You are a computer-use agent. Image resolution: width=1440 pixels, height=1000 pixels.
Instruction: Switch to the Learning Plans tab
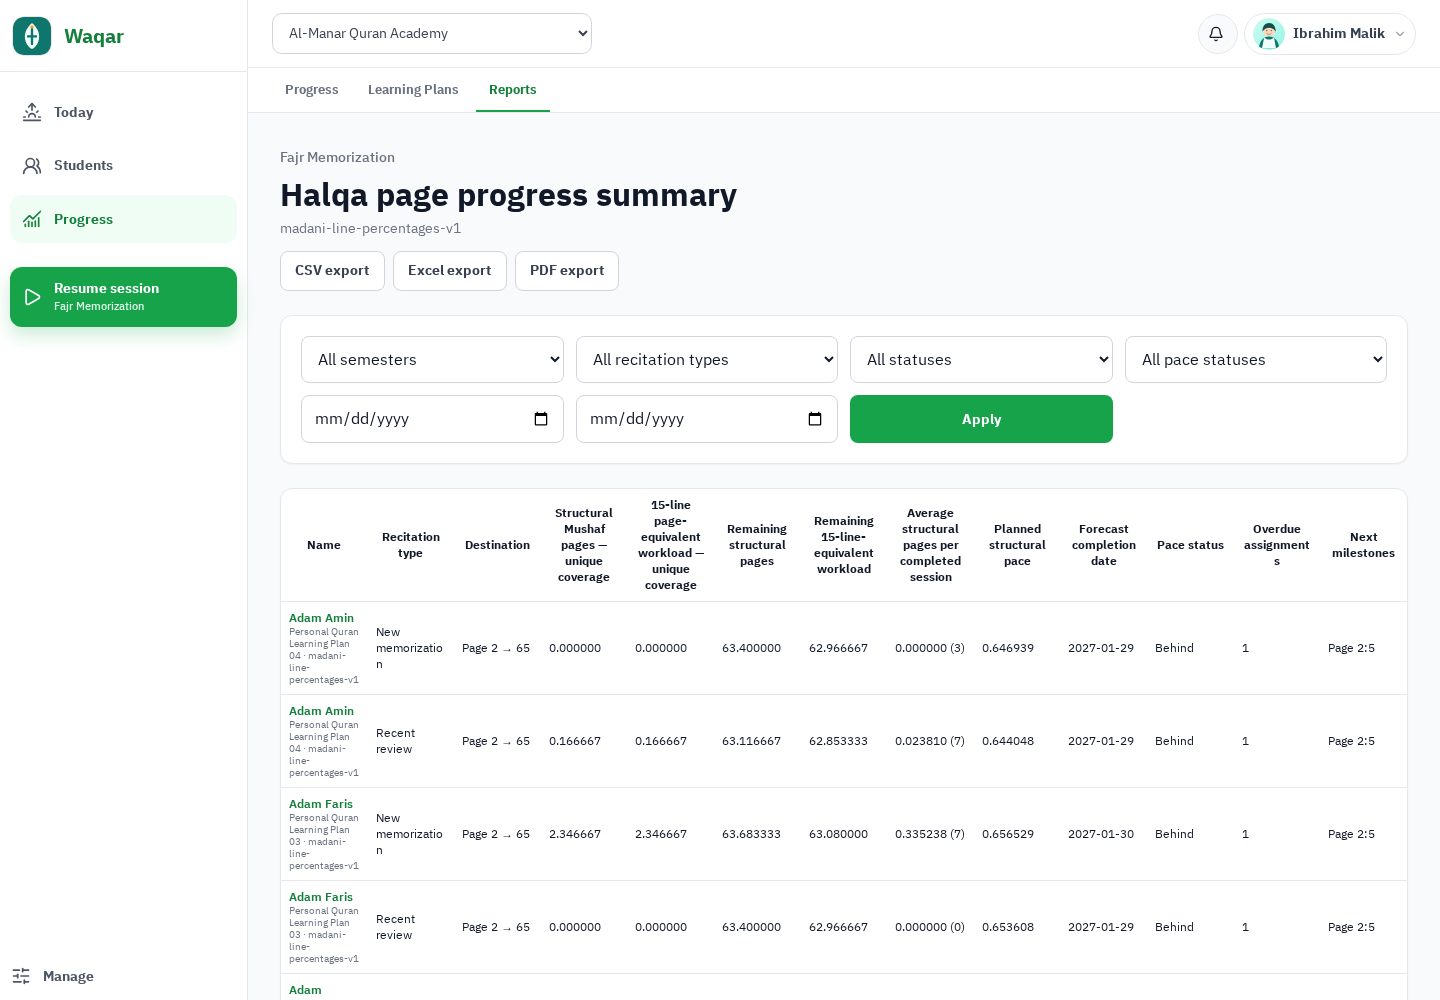coord(413,90)
